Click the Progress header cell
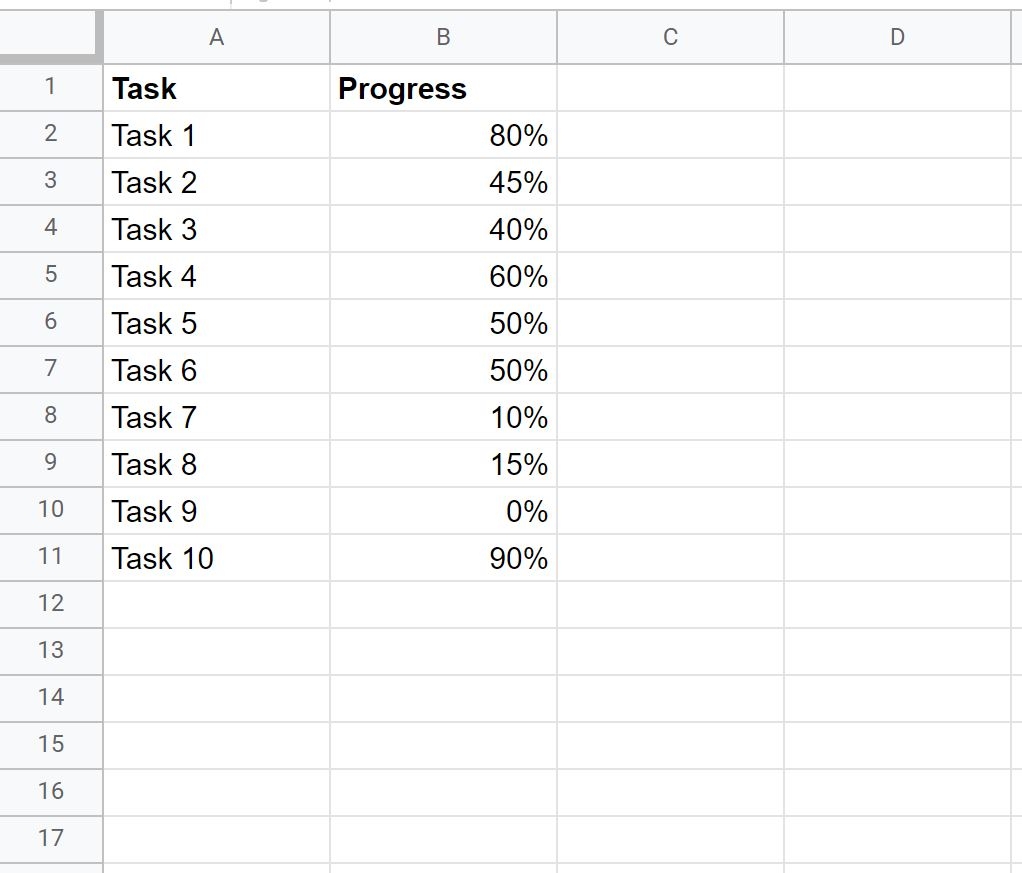 pos(443,89)
